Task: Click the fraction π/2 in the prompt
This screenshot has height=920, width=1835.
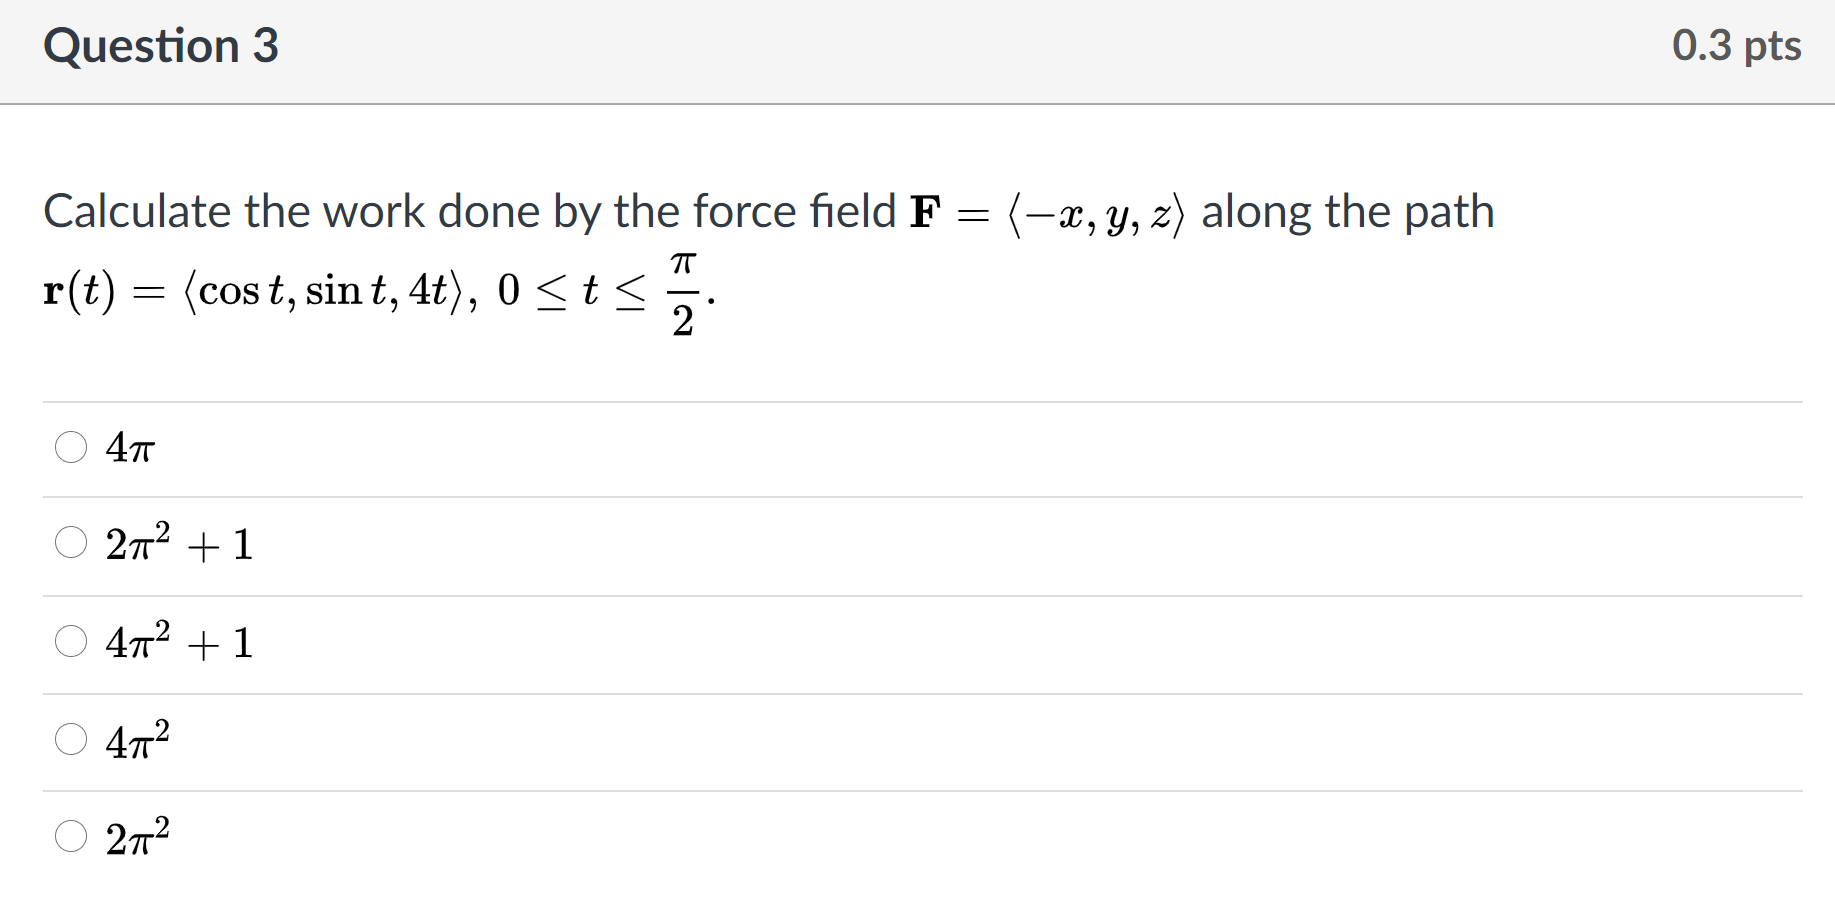Action: click(682, 290)
